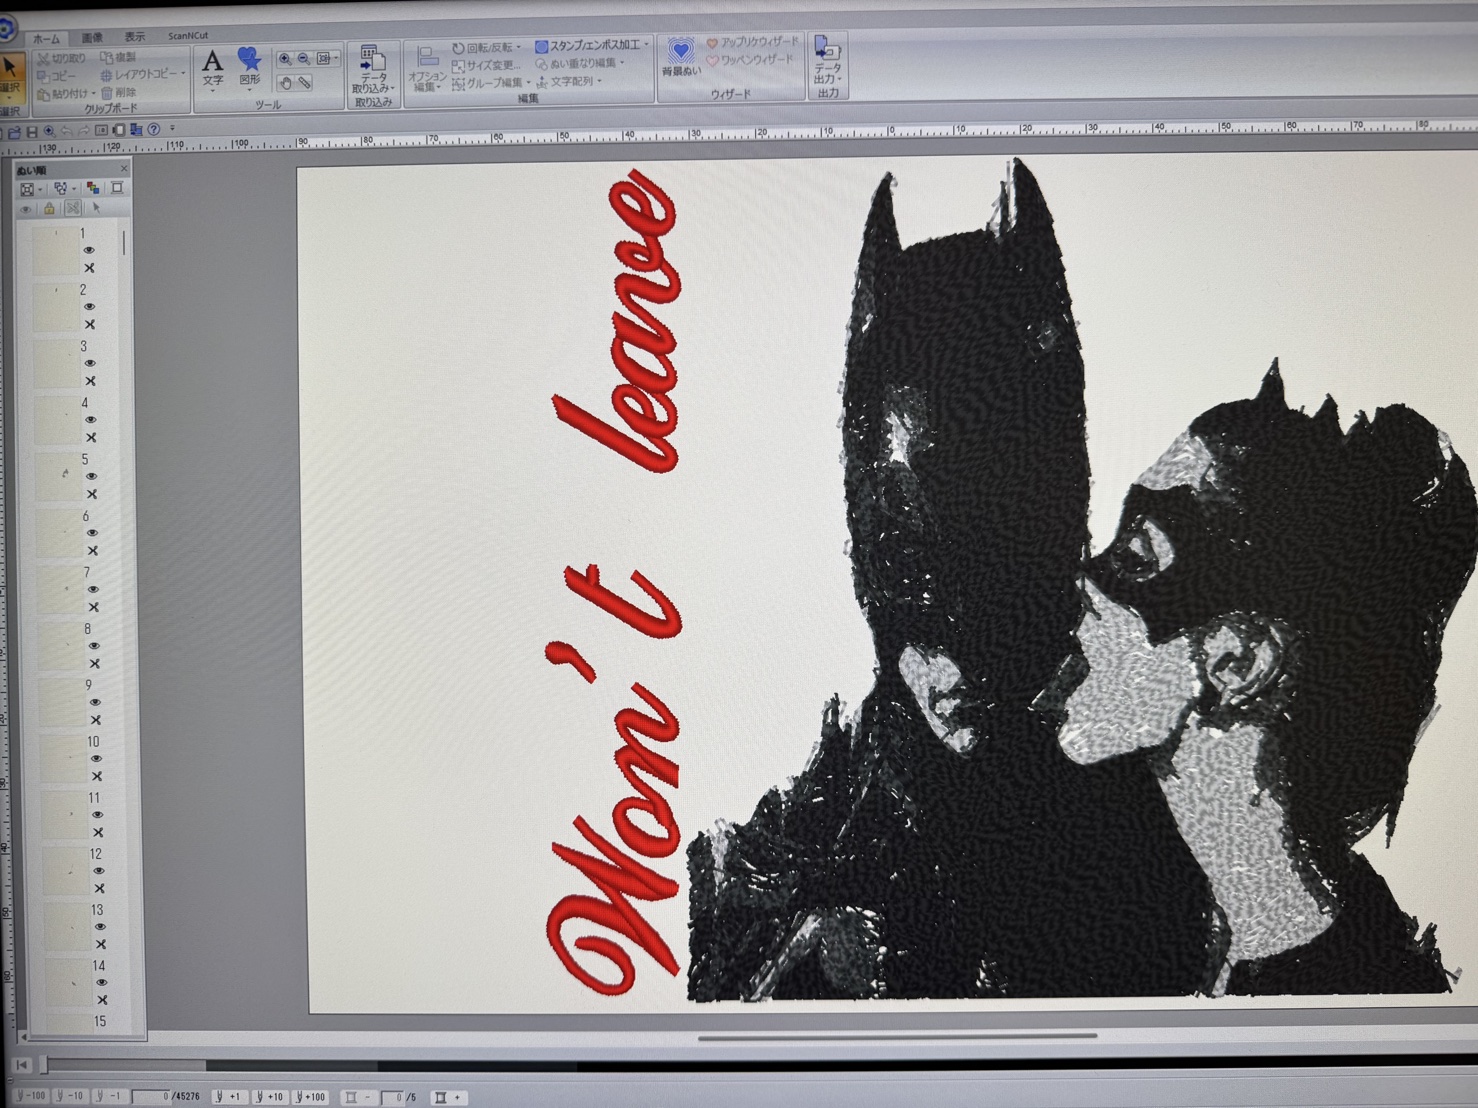Select the measure ruler tool
This screenshot has height=1108, width=1478.
[304, 83]
